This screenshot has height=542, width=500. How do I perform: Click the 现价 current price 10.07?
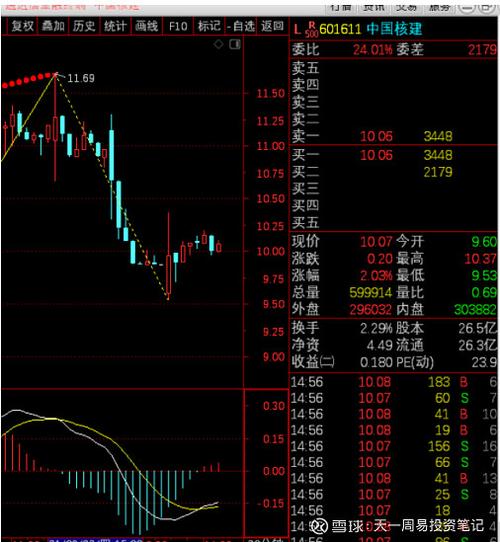(x=376, y=241)
